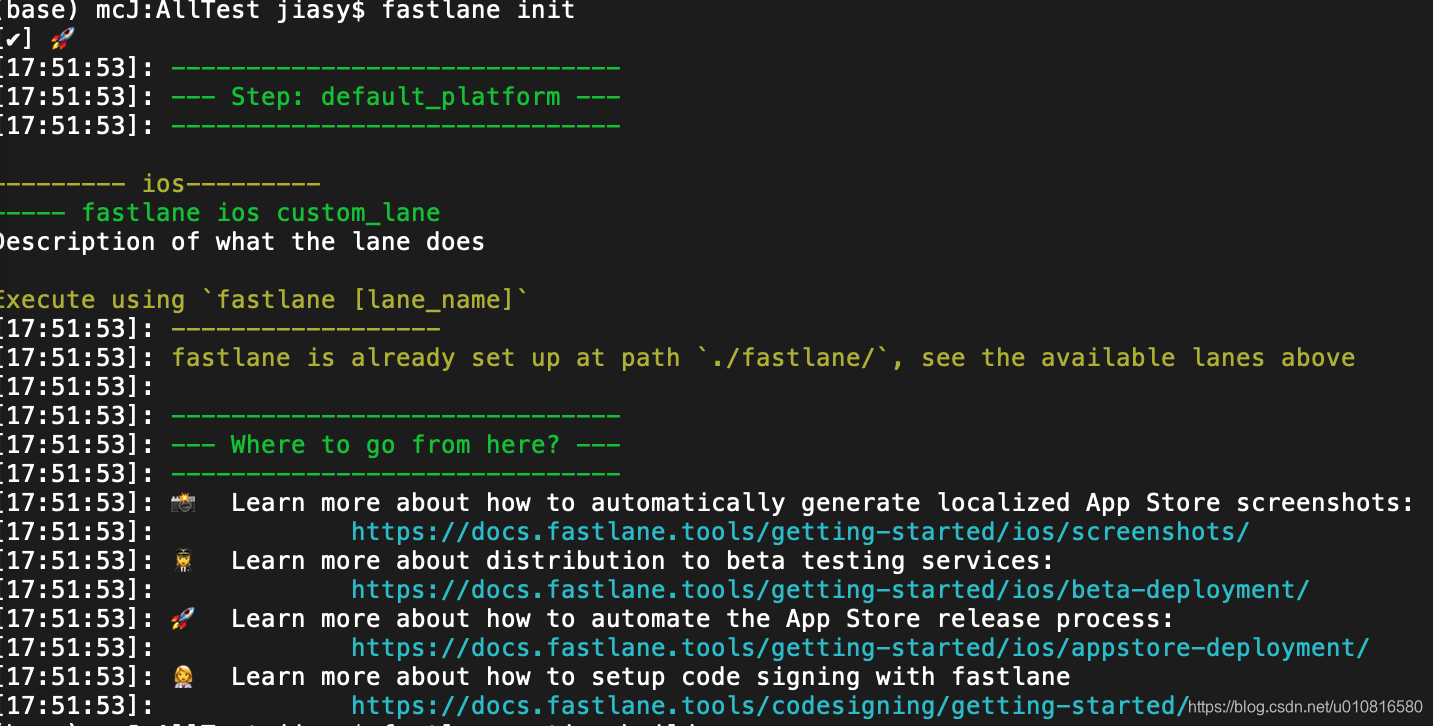Screen dimensions: 1433x726
Task: Open the ios/appstore-deployment docs link
Action: pyautogui.click(x=860, y=648)
